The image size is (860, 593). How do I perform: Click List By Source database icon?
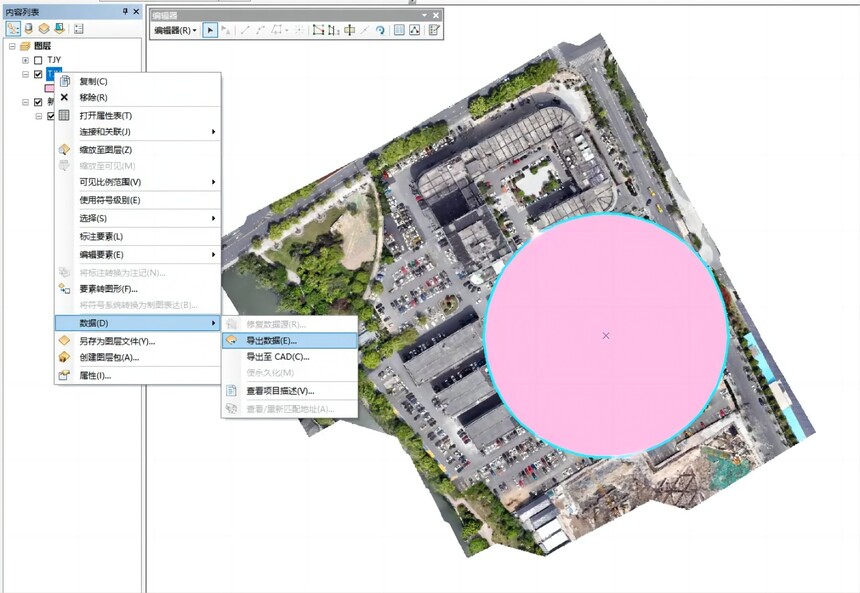[x=29, y=29]
